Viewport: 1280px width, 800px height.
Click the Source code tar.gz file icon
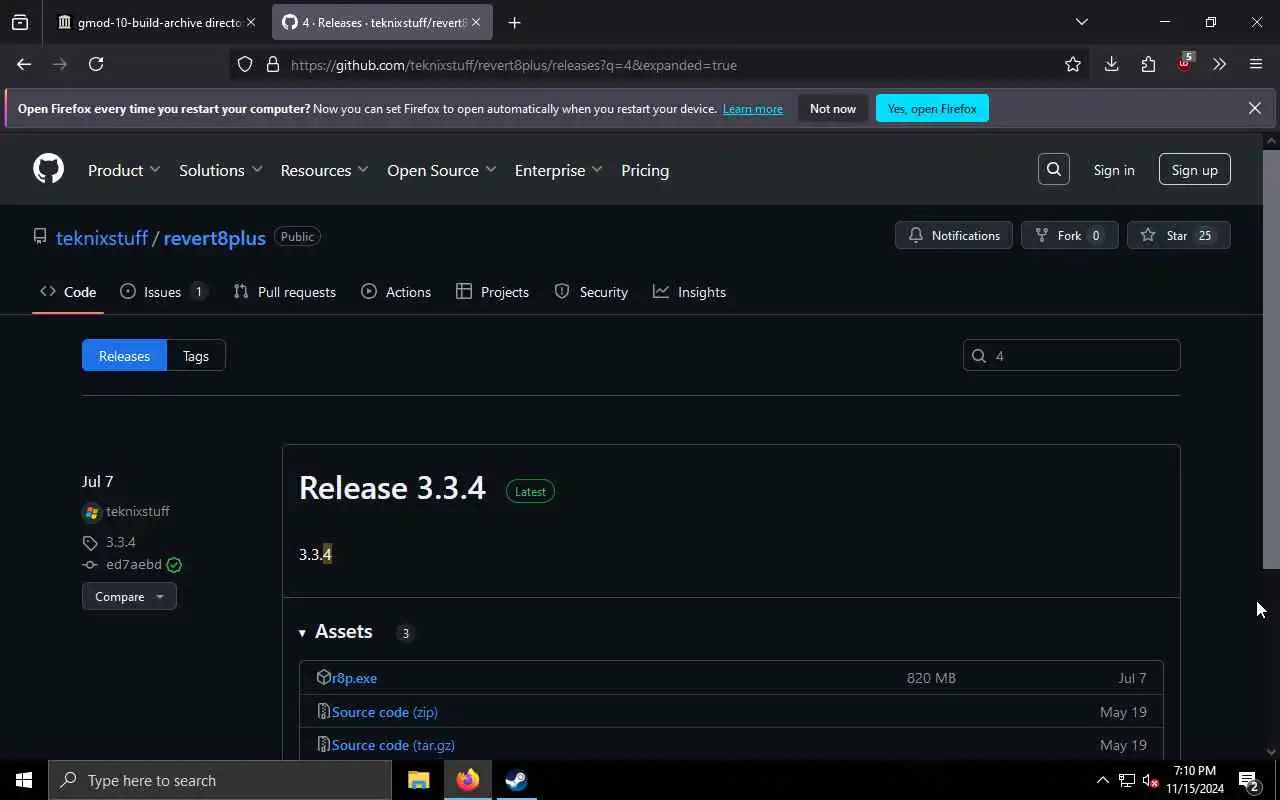(x=323, y=744)
